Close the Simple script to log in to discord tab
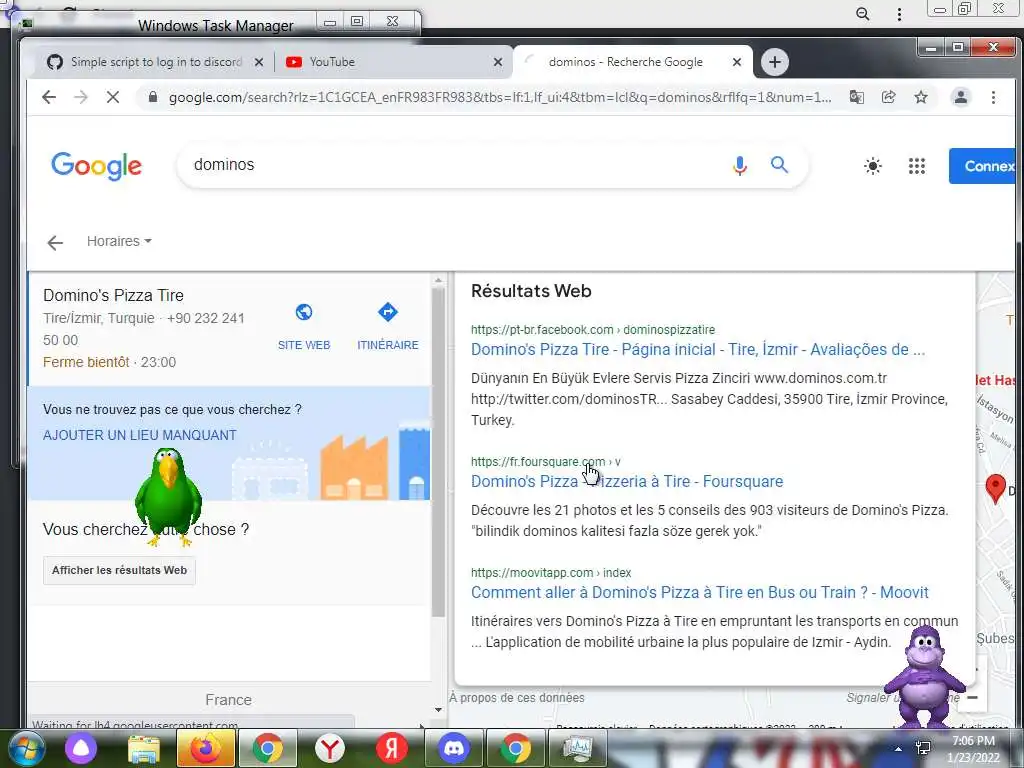 coord(259,62)
